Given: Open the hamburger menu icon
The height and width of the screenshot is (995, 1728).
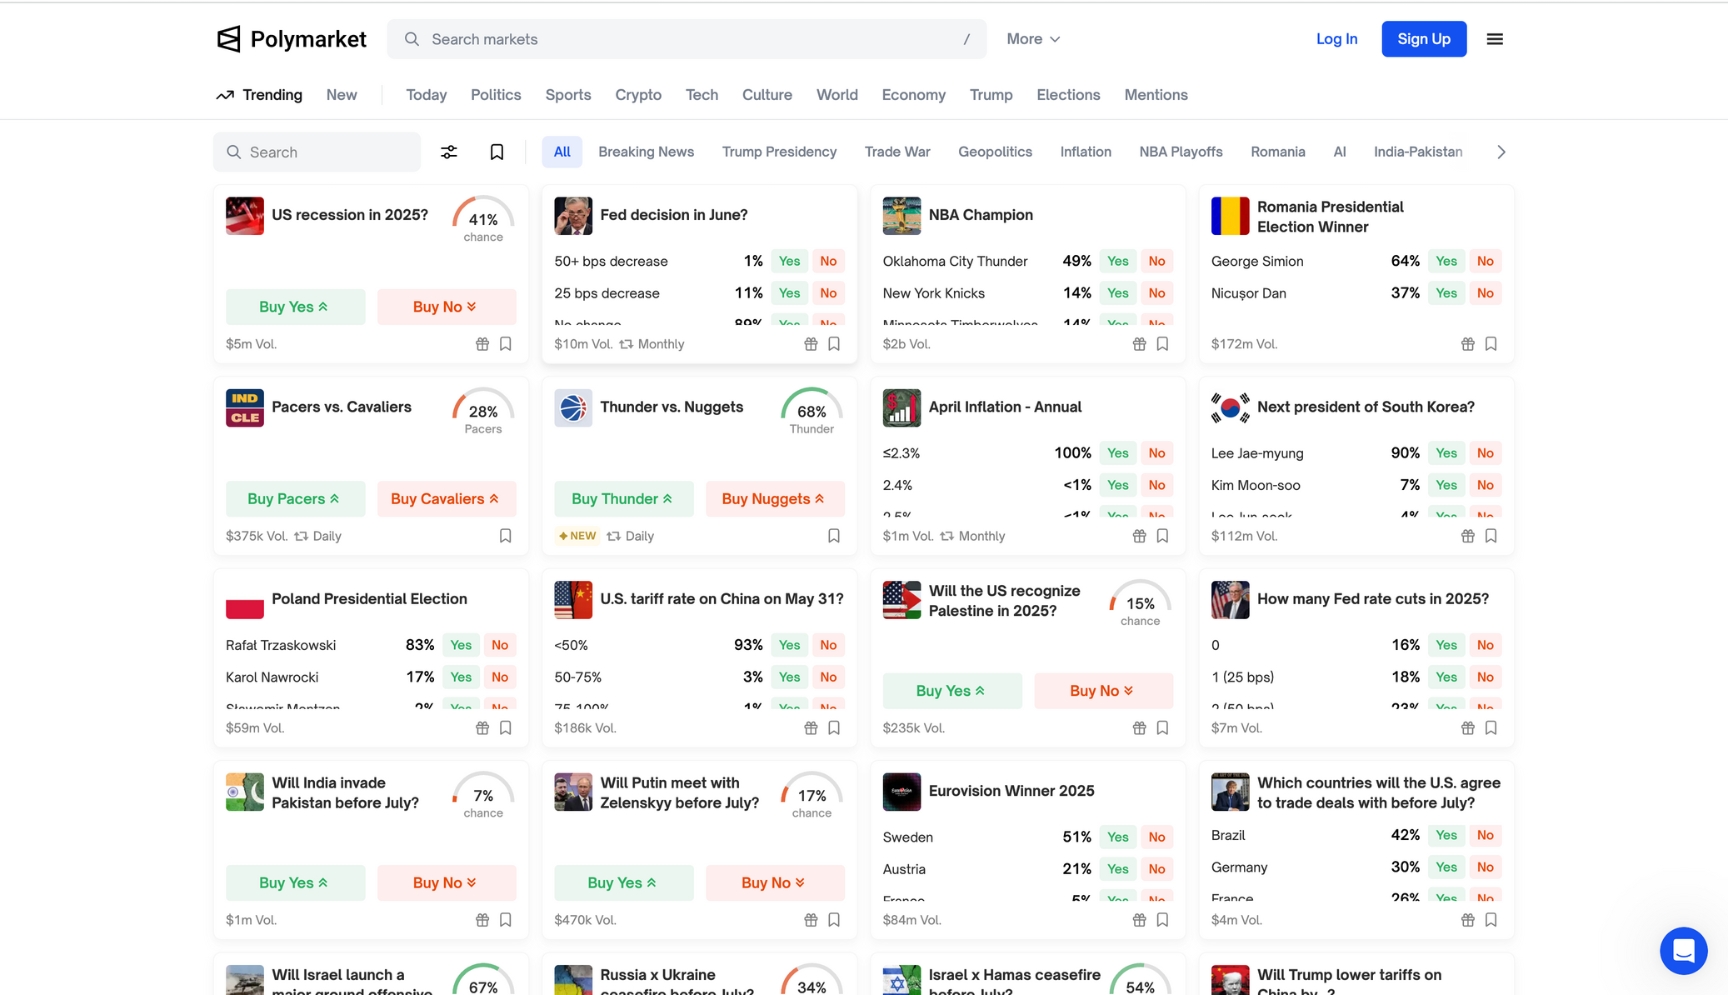Looking at the screenshot, I should 1495,39.
